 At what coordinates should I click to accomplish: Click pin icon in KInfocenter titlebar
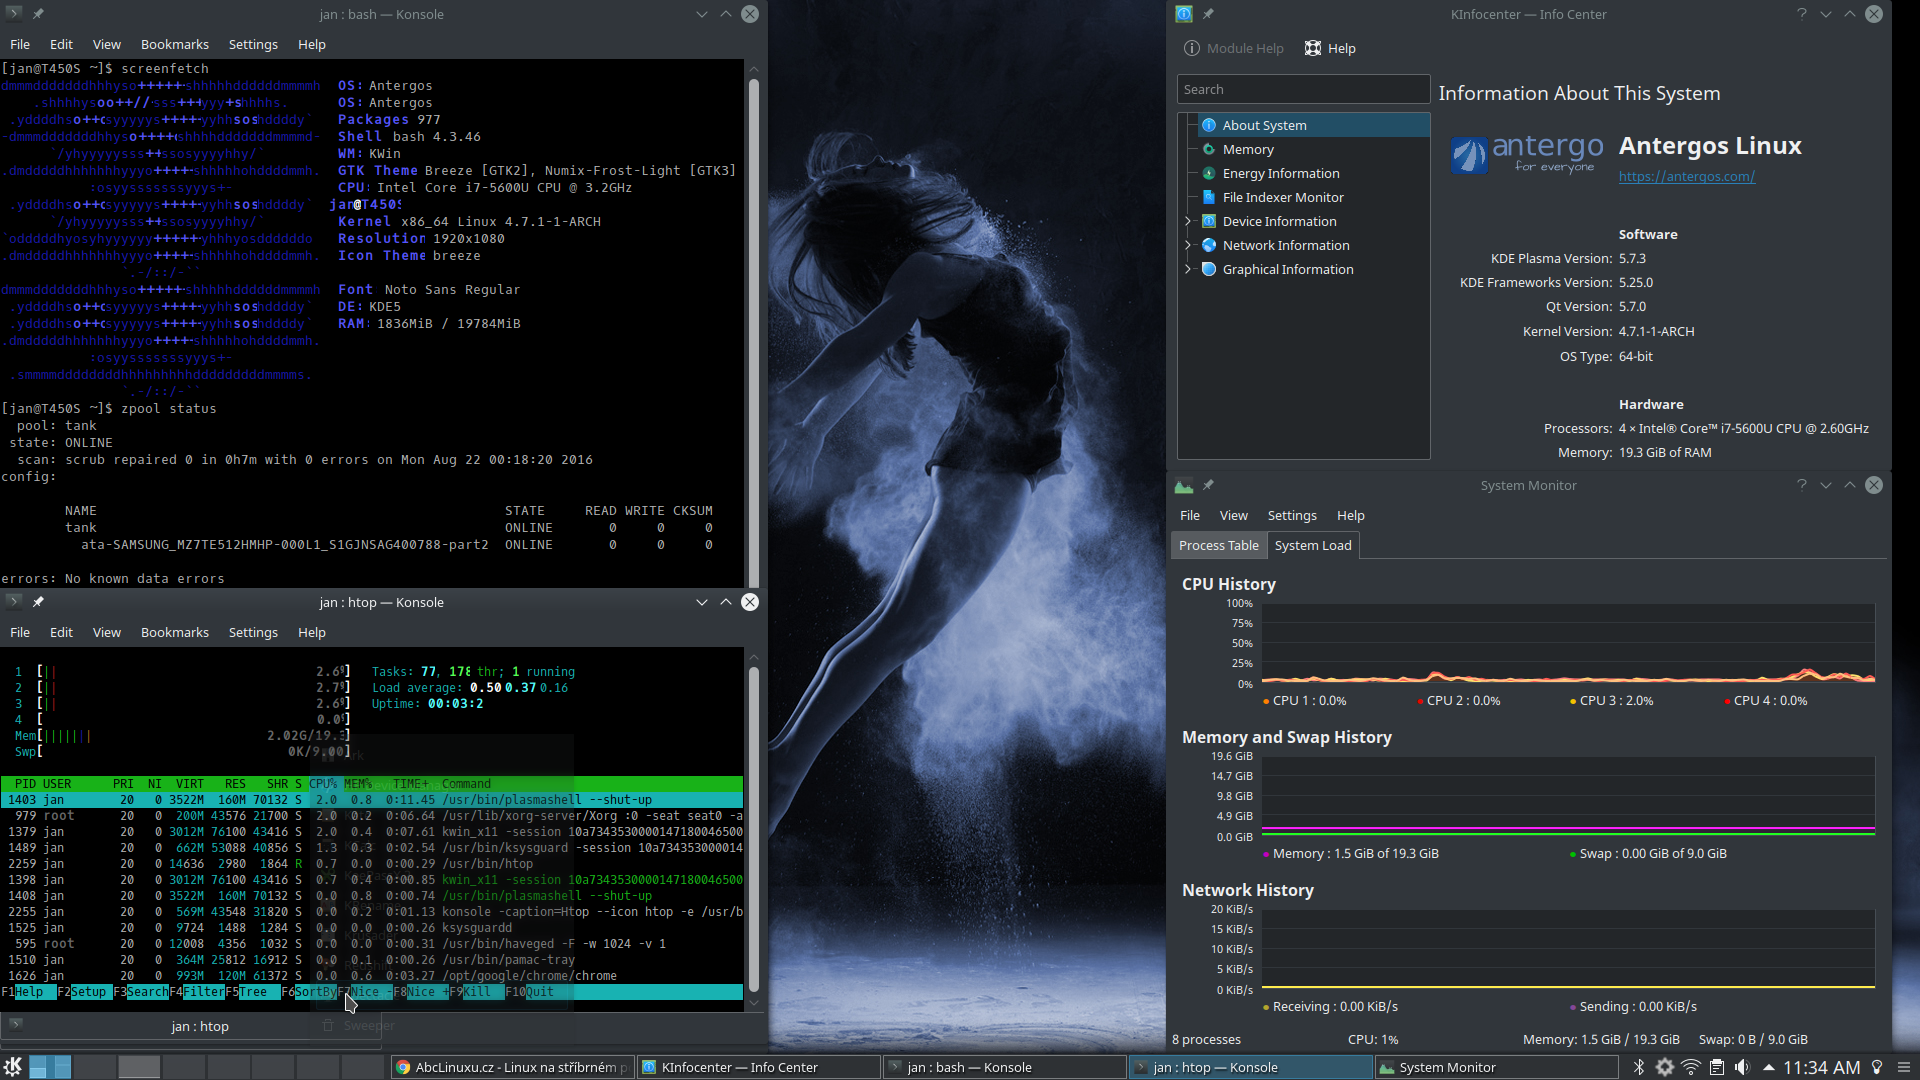[1208, 14]
